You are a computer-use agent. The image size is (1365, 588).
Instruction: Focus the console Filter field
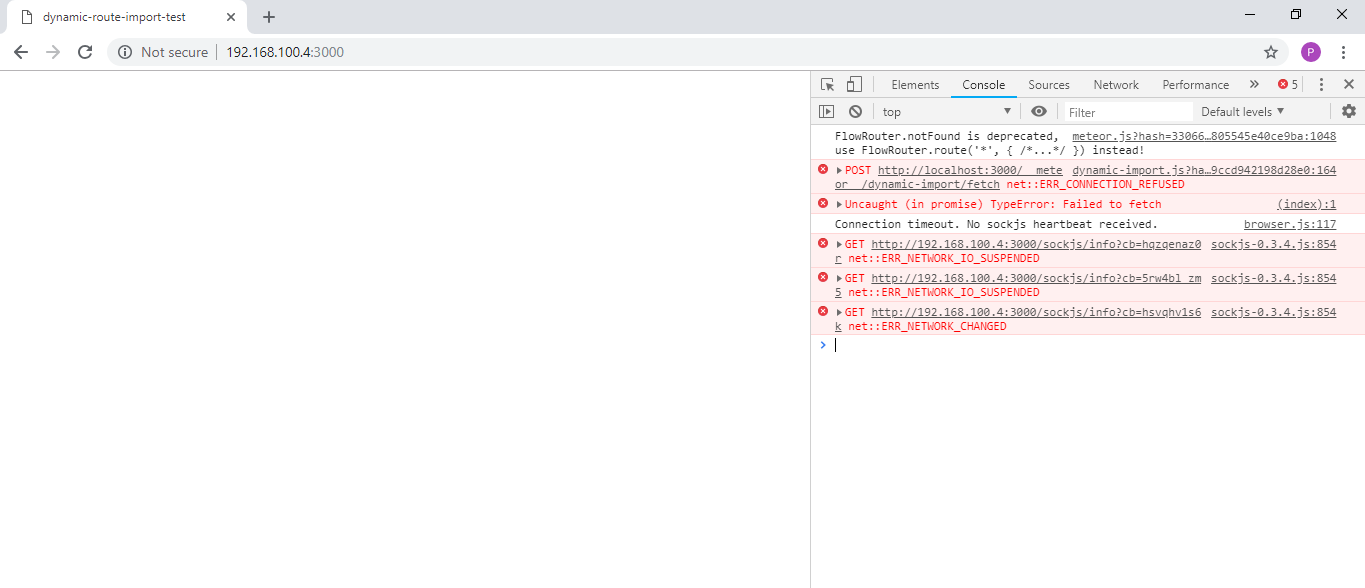coord(1128,112)
